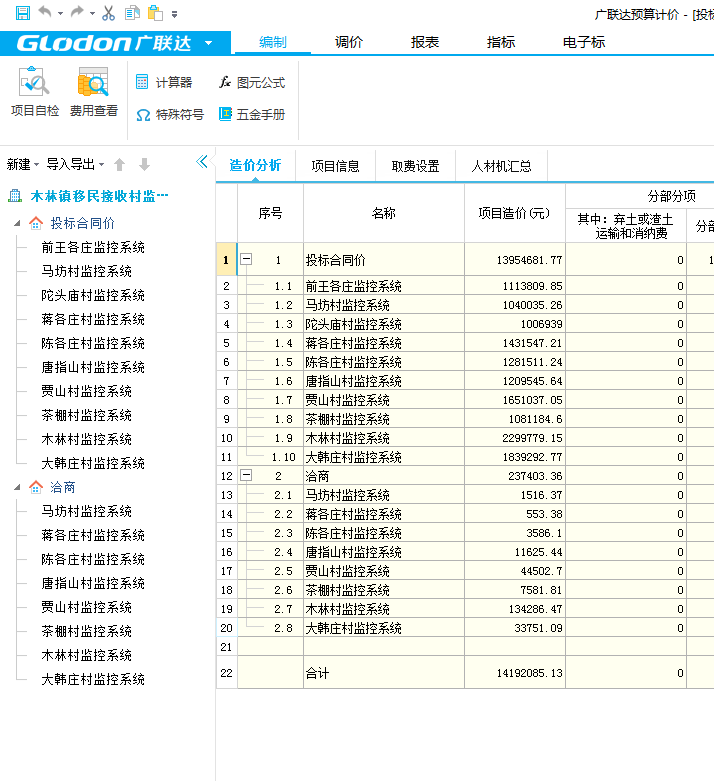
Task: Switch to the 编制 ribbon tab
Action: click(273, 42)
